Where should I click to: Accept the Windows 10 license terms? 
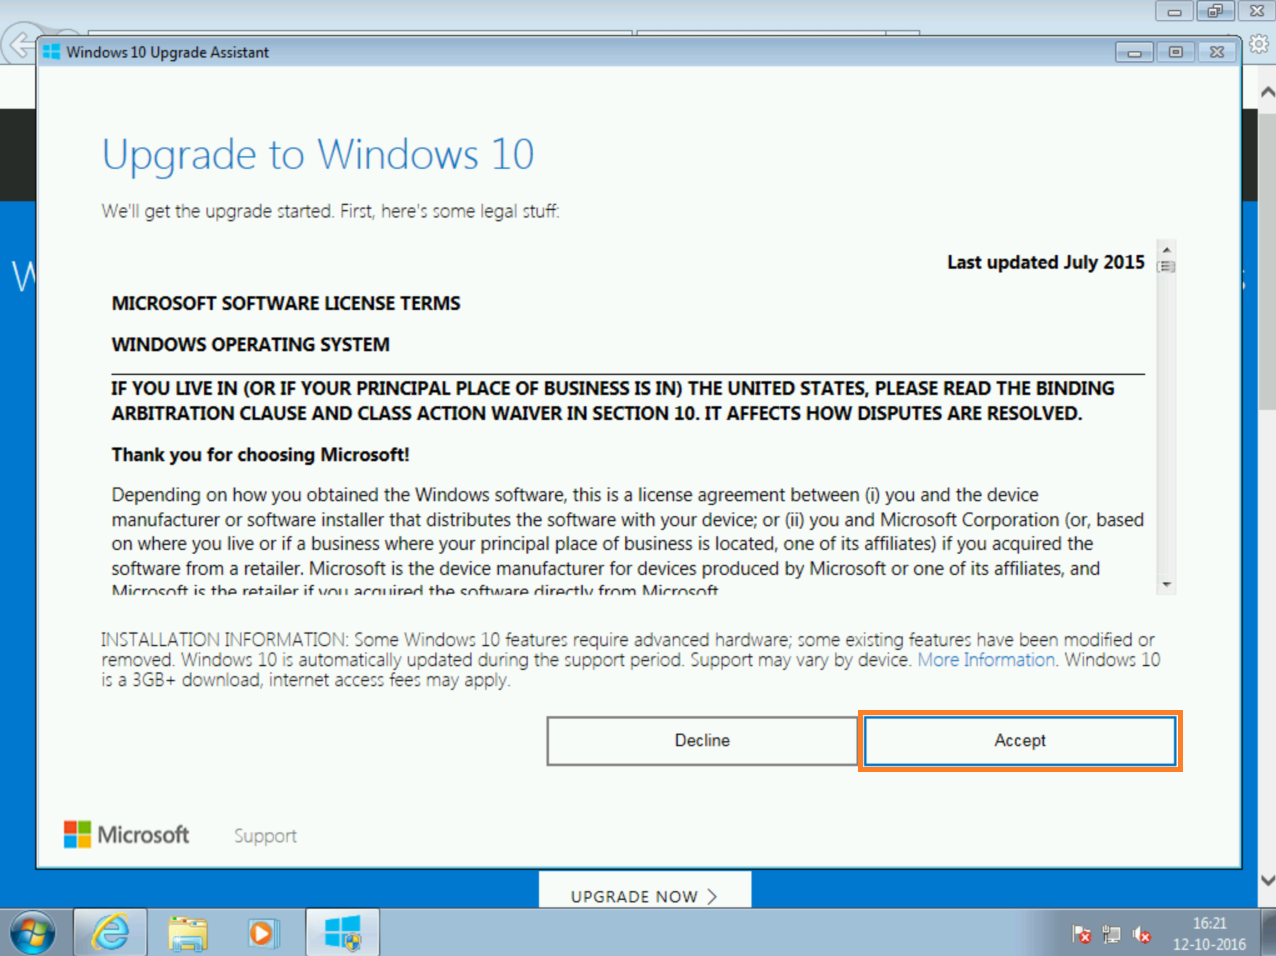(x=1020, y=741)
